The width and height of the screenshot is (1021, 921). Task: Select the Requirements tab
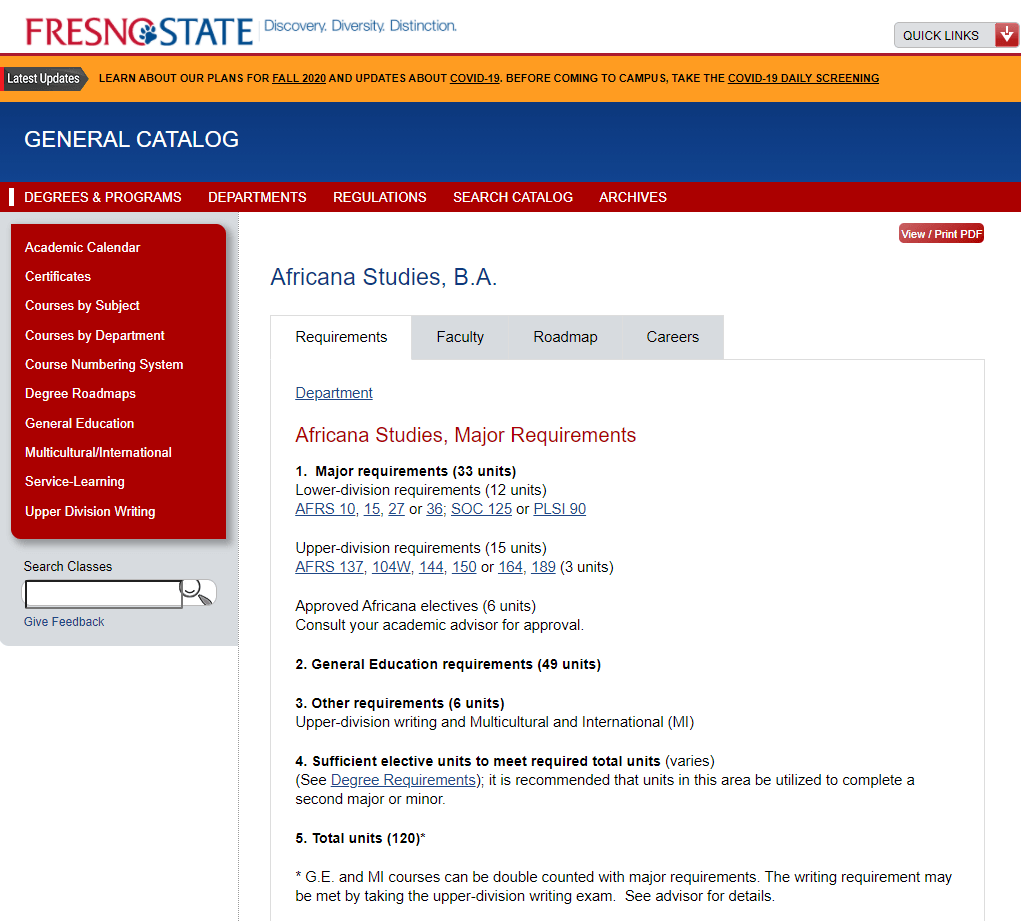coord(341,337)
